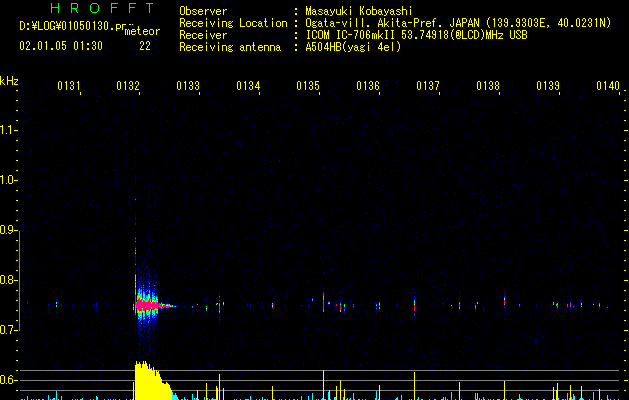Image resolution: width=629 pixels, height=400 pixels.
Task: Click the kHz axis unit label
Action: pos(9,81)
